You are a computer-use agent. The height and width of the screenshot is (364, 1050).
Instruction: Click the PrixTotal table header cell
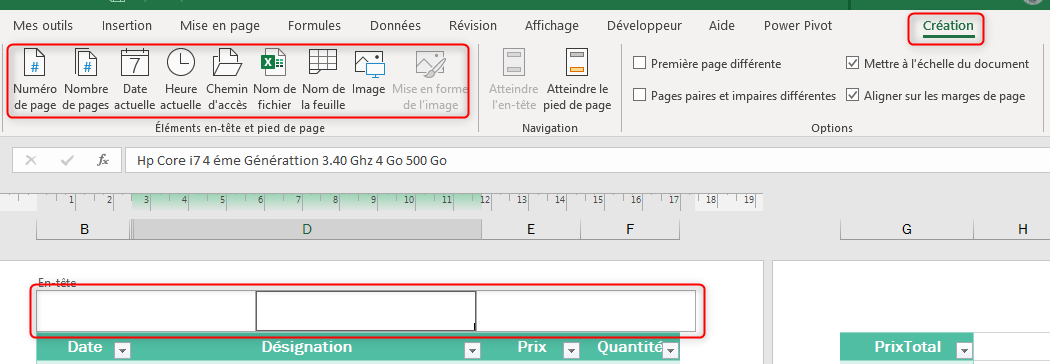coord(907,347)
